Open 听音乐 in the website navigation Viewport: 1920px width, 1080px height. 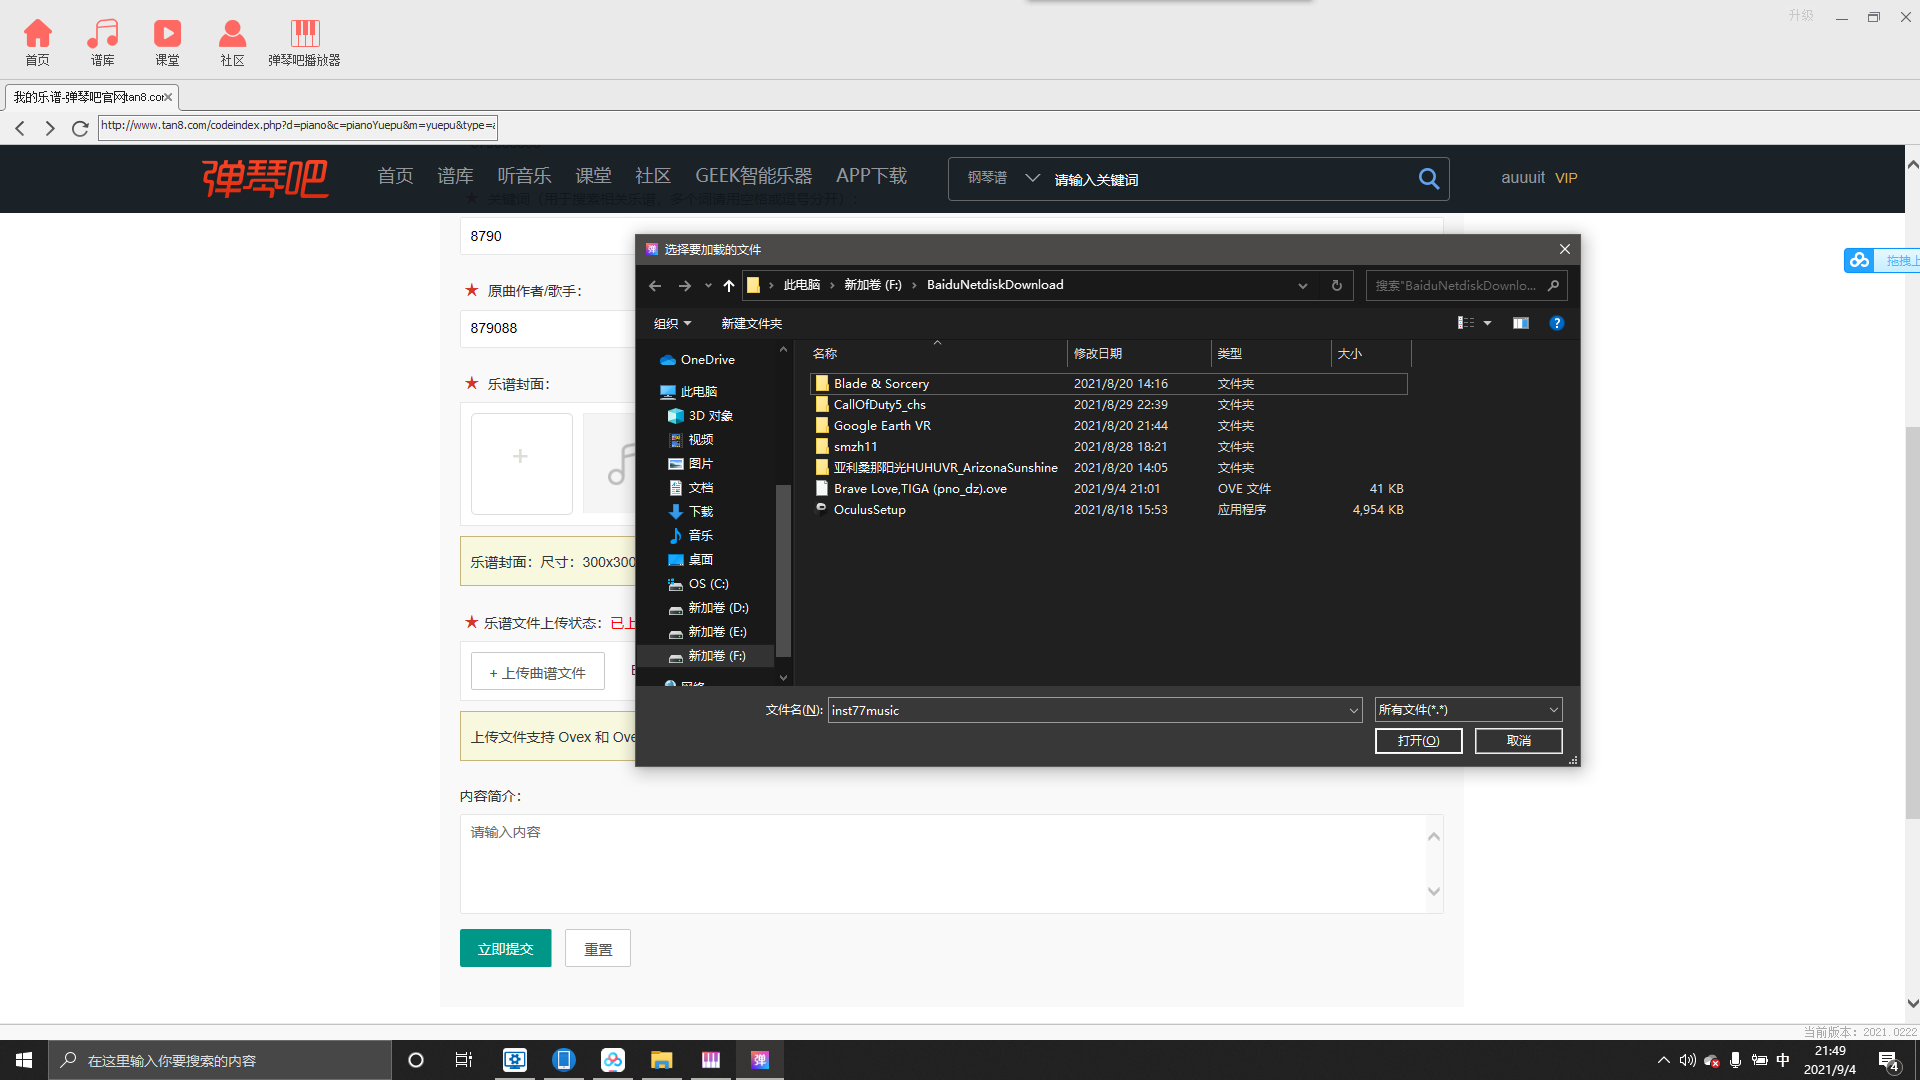coord(524,176)
